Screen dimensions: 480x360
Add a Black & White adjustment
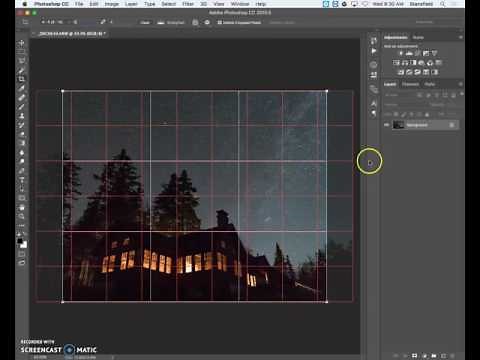click(x=413, y=62)
